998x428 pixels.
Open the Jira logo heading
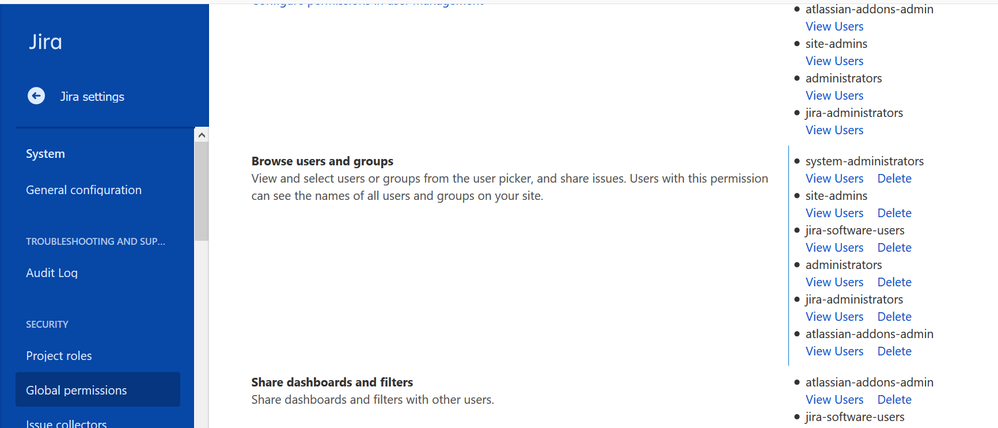45,42
